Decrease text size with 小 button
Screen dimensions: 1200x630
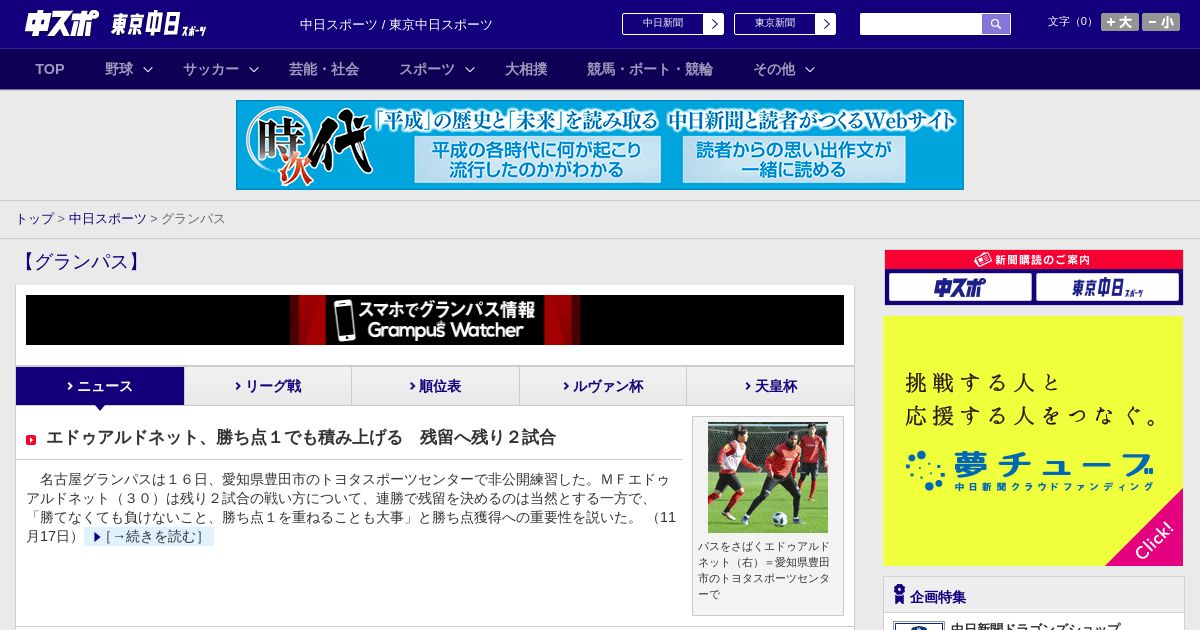click(x=1161, y=22)
